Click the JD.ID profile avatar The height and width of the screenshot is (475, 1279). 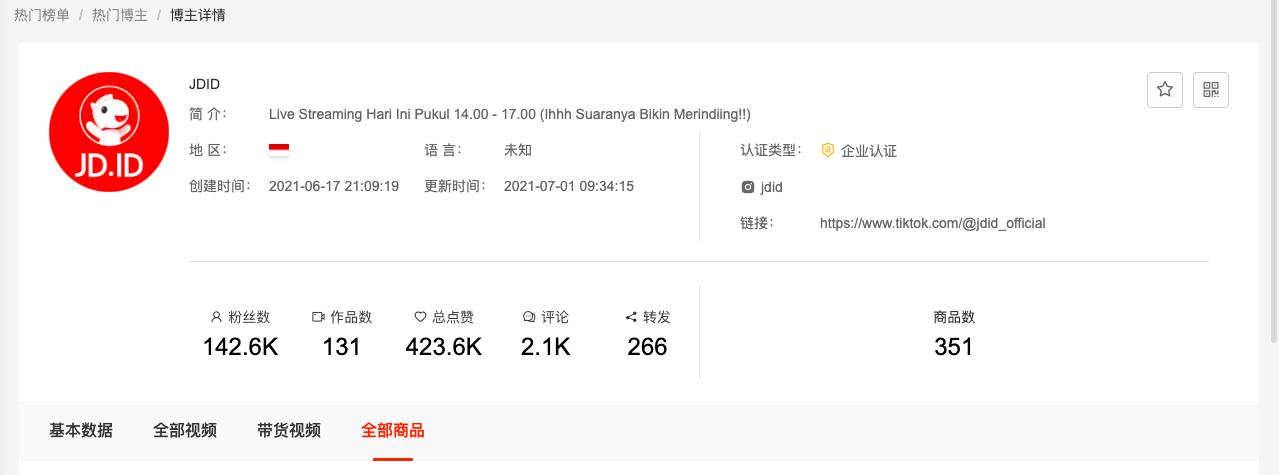click(x=108, y=133)
